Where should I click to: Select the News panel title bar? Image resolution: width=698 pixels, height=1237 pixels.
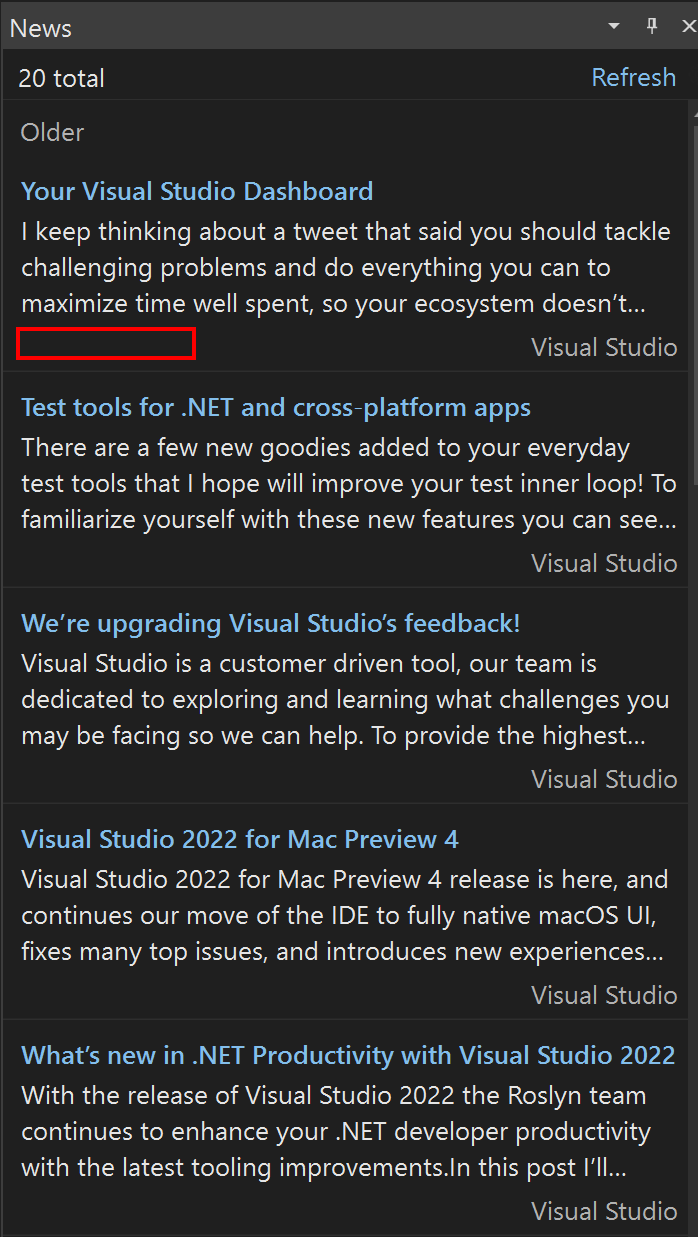40,26
